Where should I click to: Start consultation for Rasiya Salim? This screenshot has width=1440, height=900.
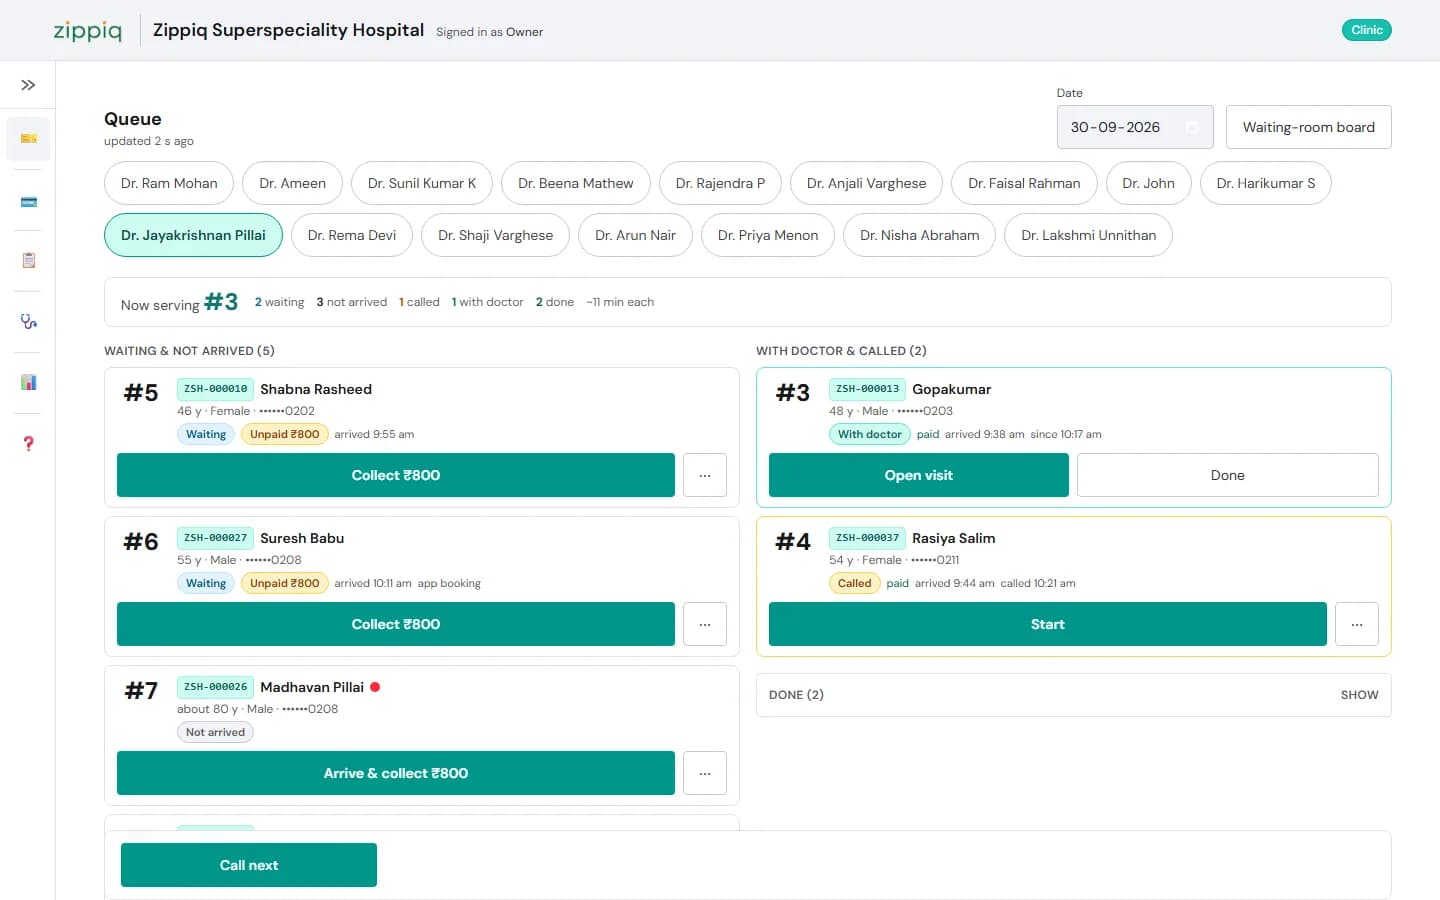[1048, 624]
